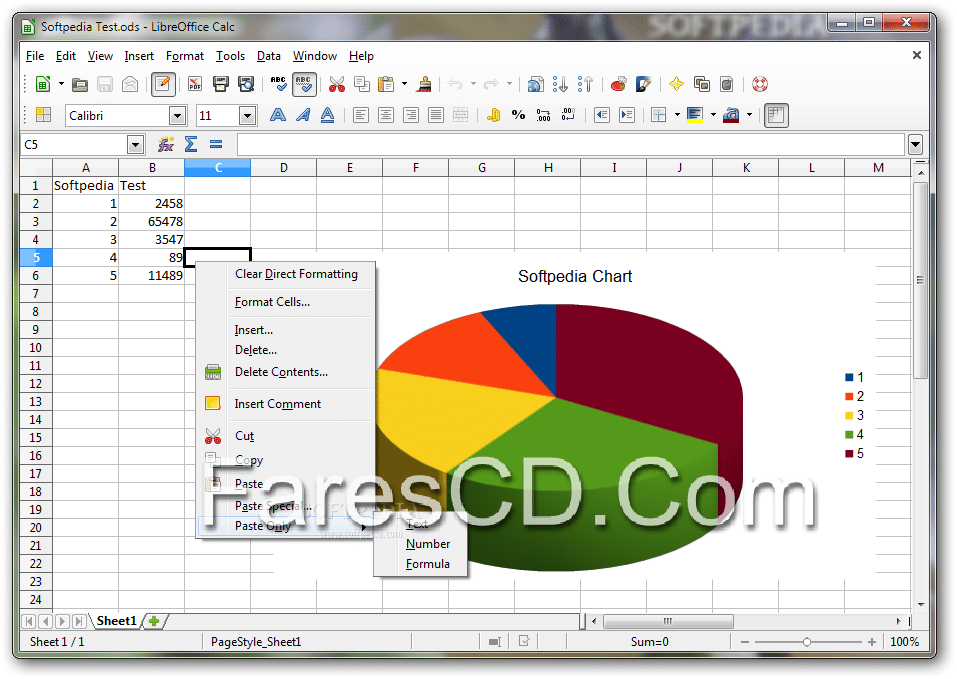This screenshot has height=679, width=957.
Task: Open the Navigator star icon
Action: click(676, 84)
